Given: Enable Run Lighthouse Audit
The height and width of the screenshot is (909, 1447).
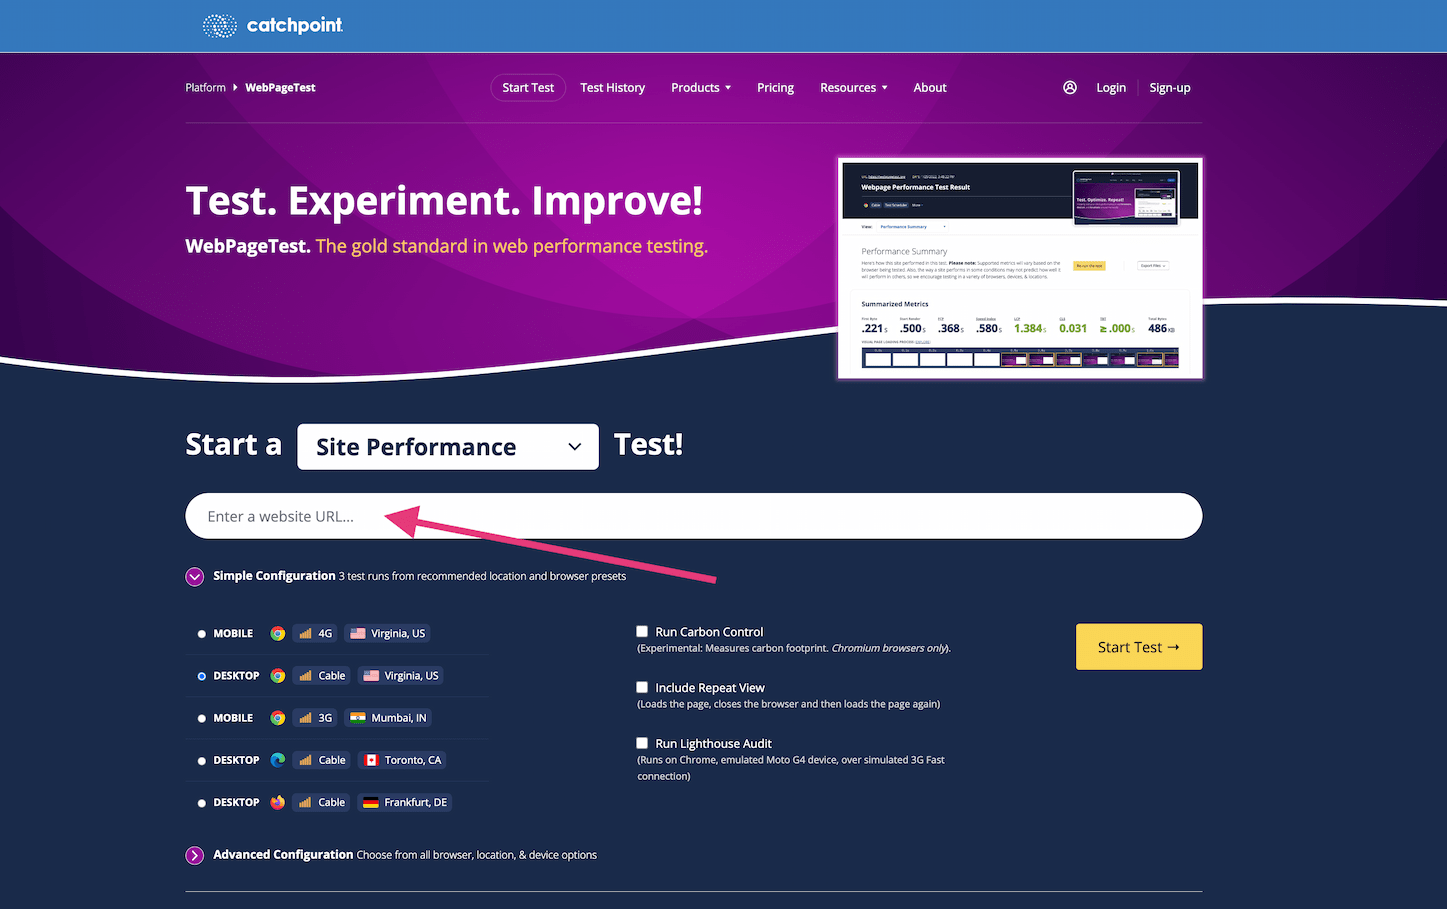Looking at the screenshot, I should tap(642, 743).
